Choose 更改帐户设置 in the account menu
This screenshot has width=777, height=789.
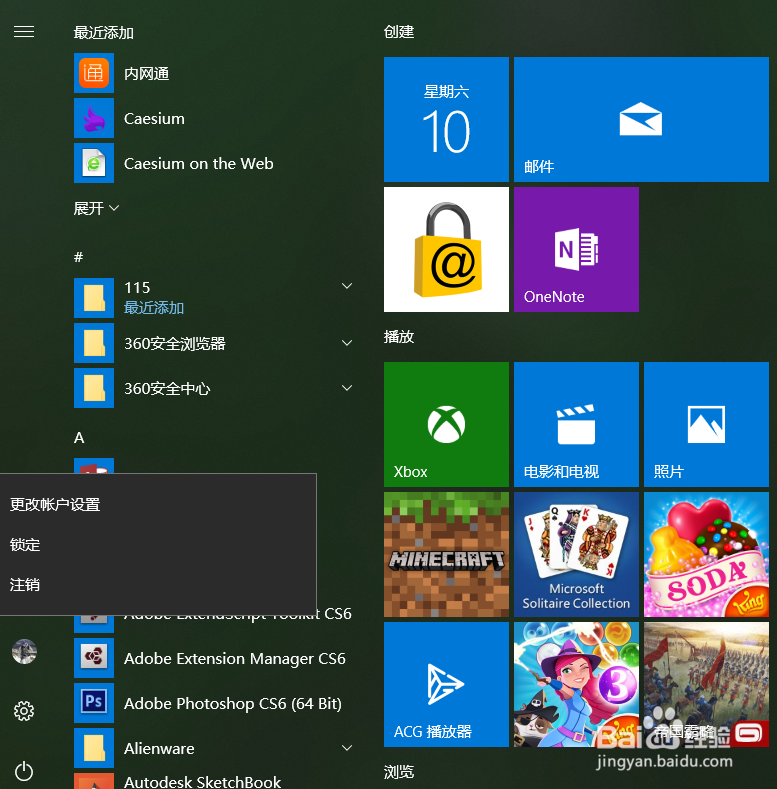pyautogui.click(x=158, y=504)
